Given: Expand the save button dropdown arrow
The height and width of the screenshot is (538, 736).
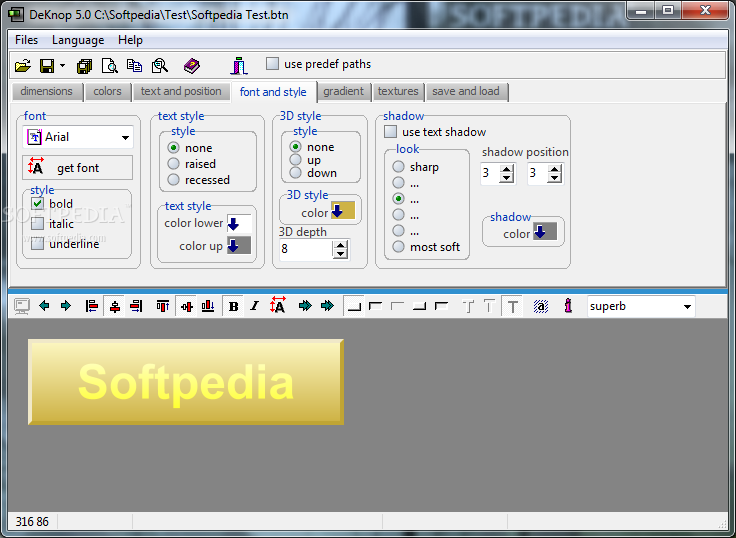Looking at the screenshot, I should pos(62,66).
